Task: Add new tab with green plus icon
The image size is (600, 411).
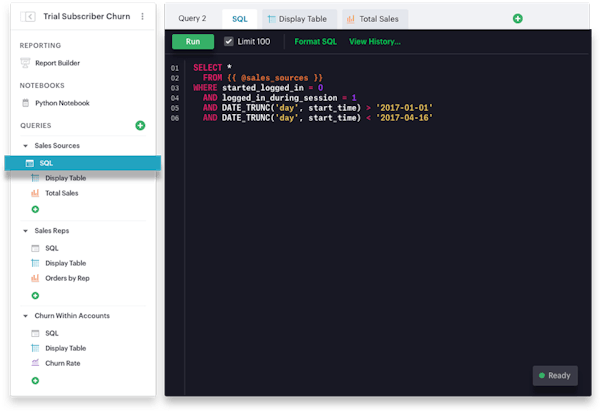Action: point(518,18)
